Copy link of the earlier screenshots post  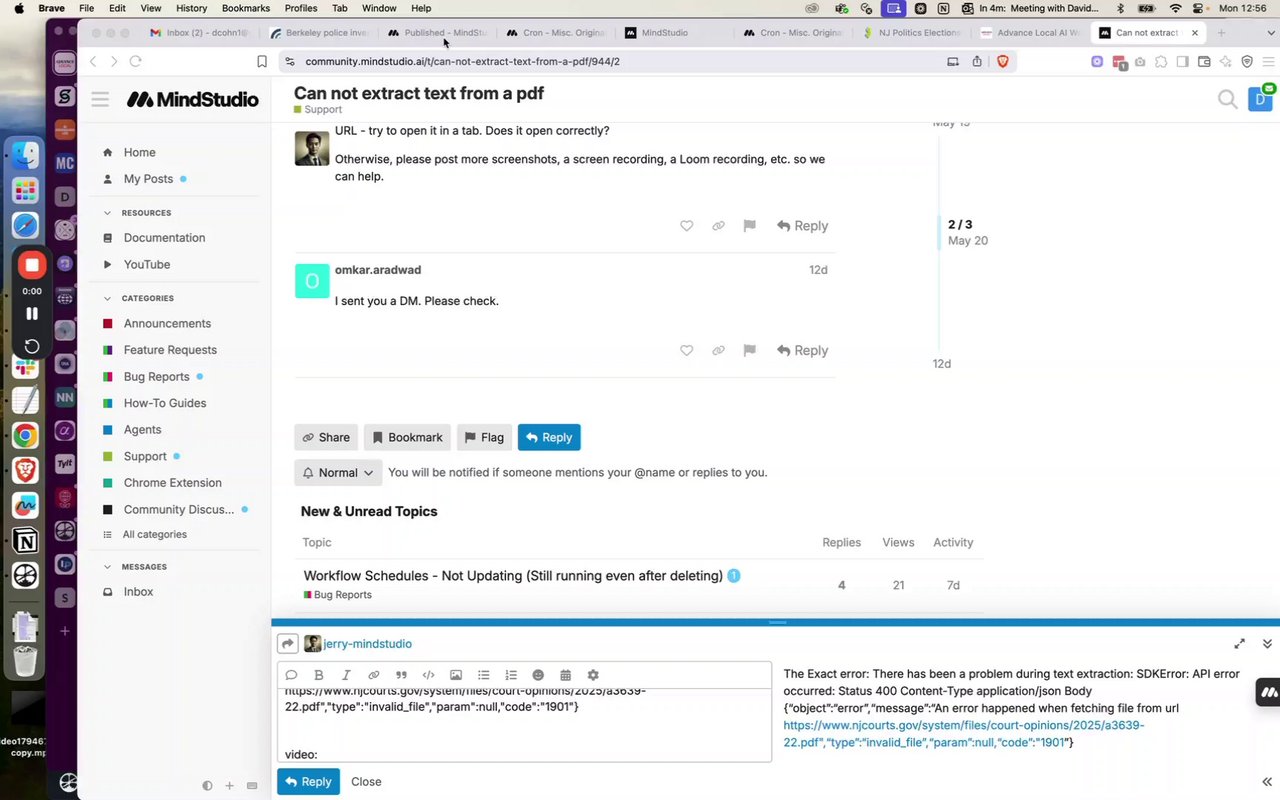[x=718, y=226]
